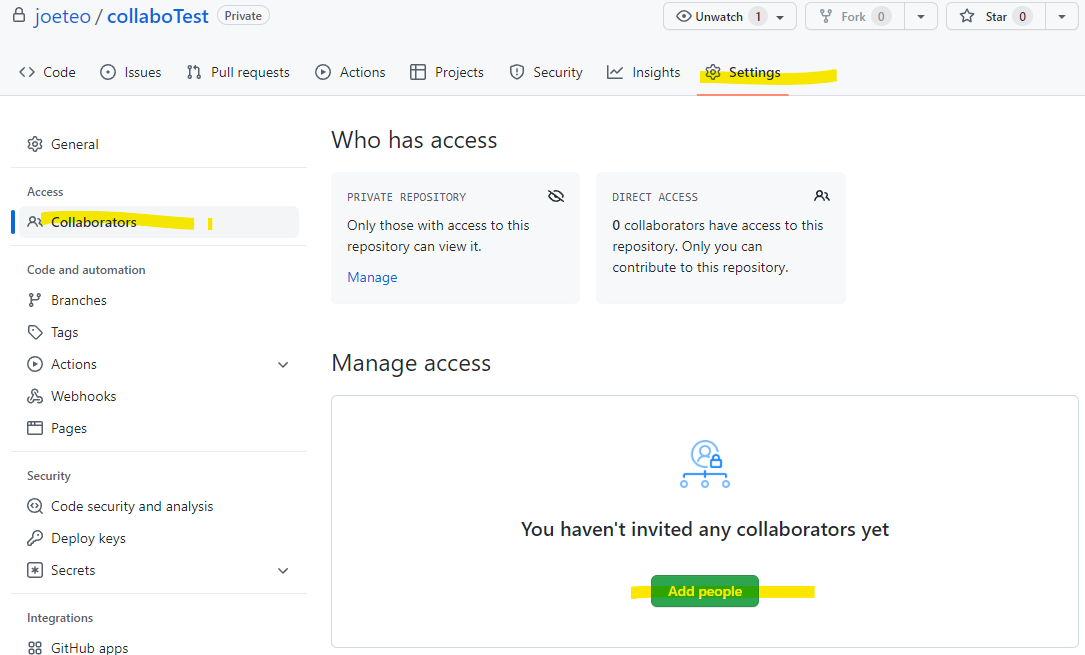The width and height of the screenshot is (1085, 655).
Task: Click the Pages browser icon
Action: (x=35, y=428)
